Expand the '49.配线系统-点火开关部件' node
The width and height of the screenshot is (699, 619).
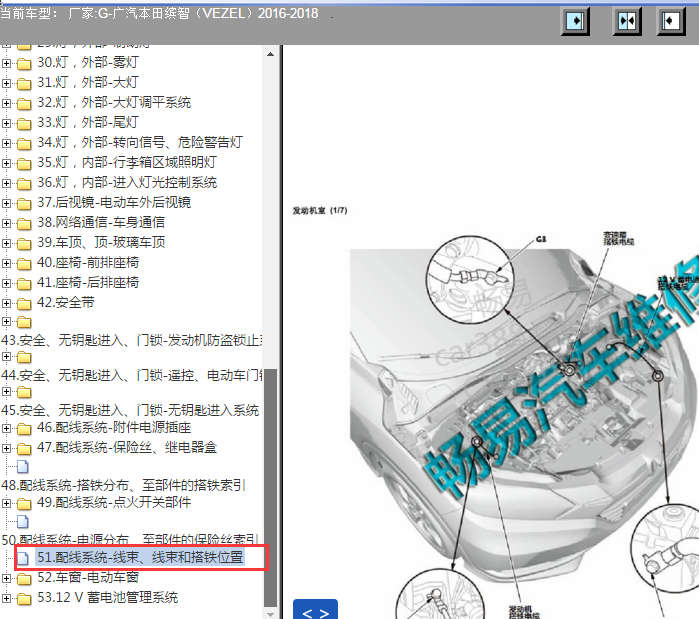click(x=6, y=504)
